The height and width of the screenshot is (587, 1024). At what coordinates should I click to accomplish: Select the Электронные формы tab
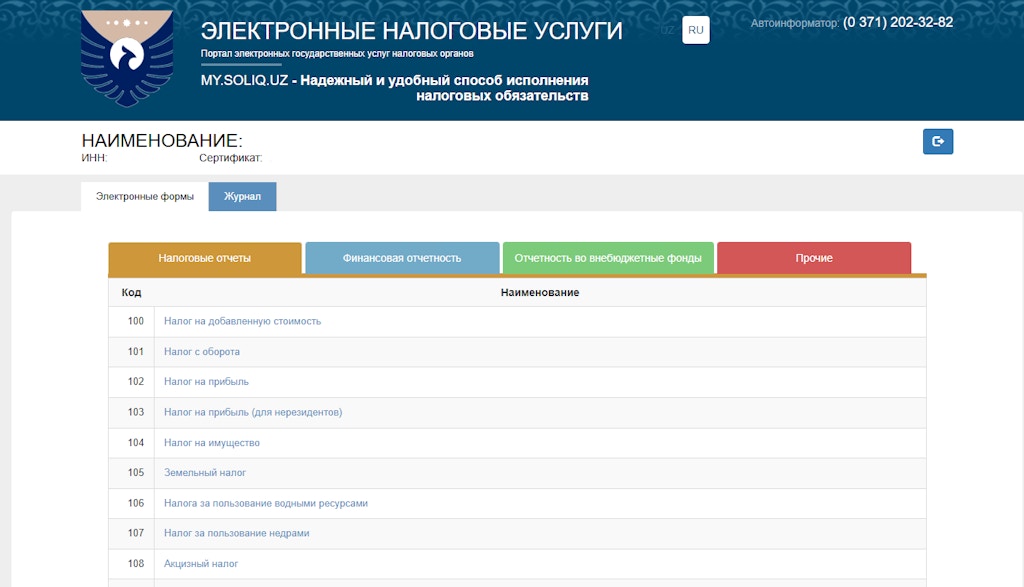click(145, 197)
